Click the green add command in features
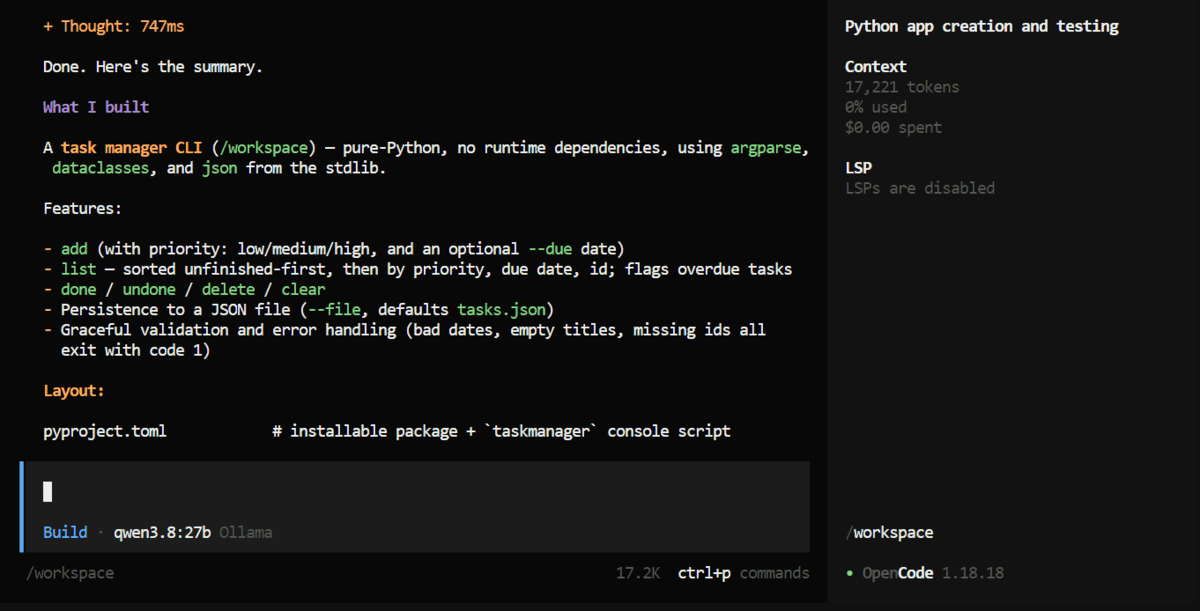This screenshot has height=611, width=1200. (74, 248)
